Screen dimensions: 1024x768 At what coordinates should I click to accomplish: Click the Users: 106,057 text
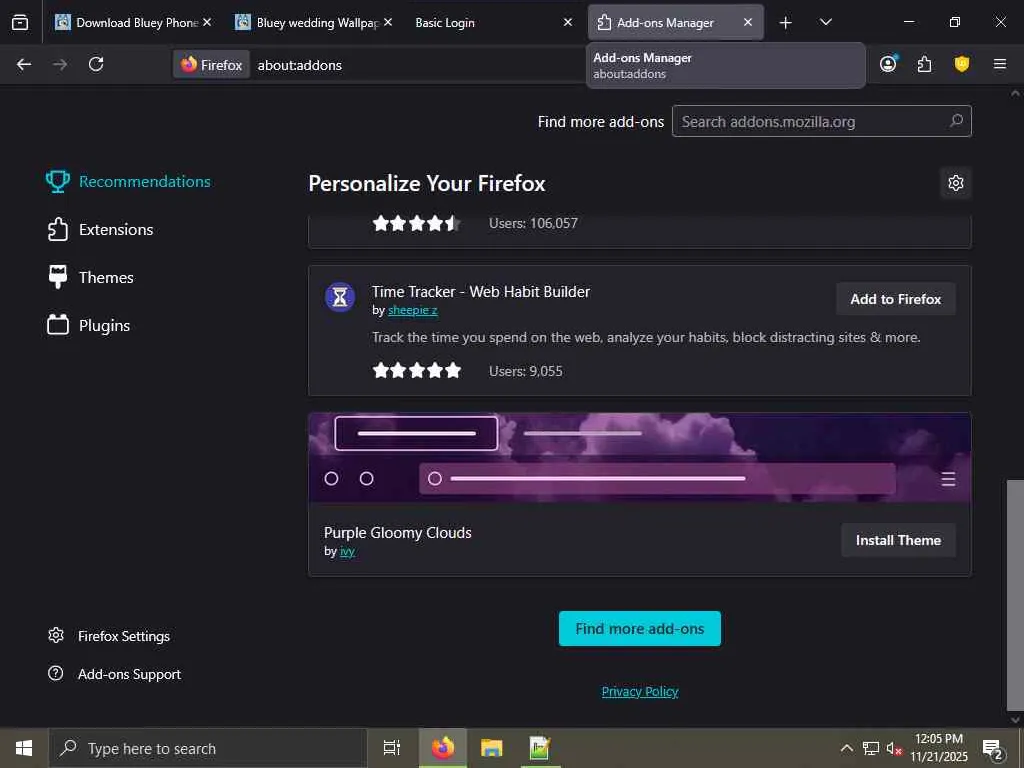(x=533, y=223)
